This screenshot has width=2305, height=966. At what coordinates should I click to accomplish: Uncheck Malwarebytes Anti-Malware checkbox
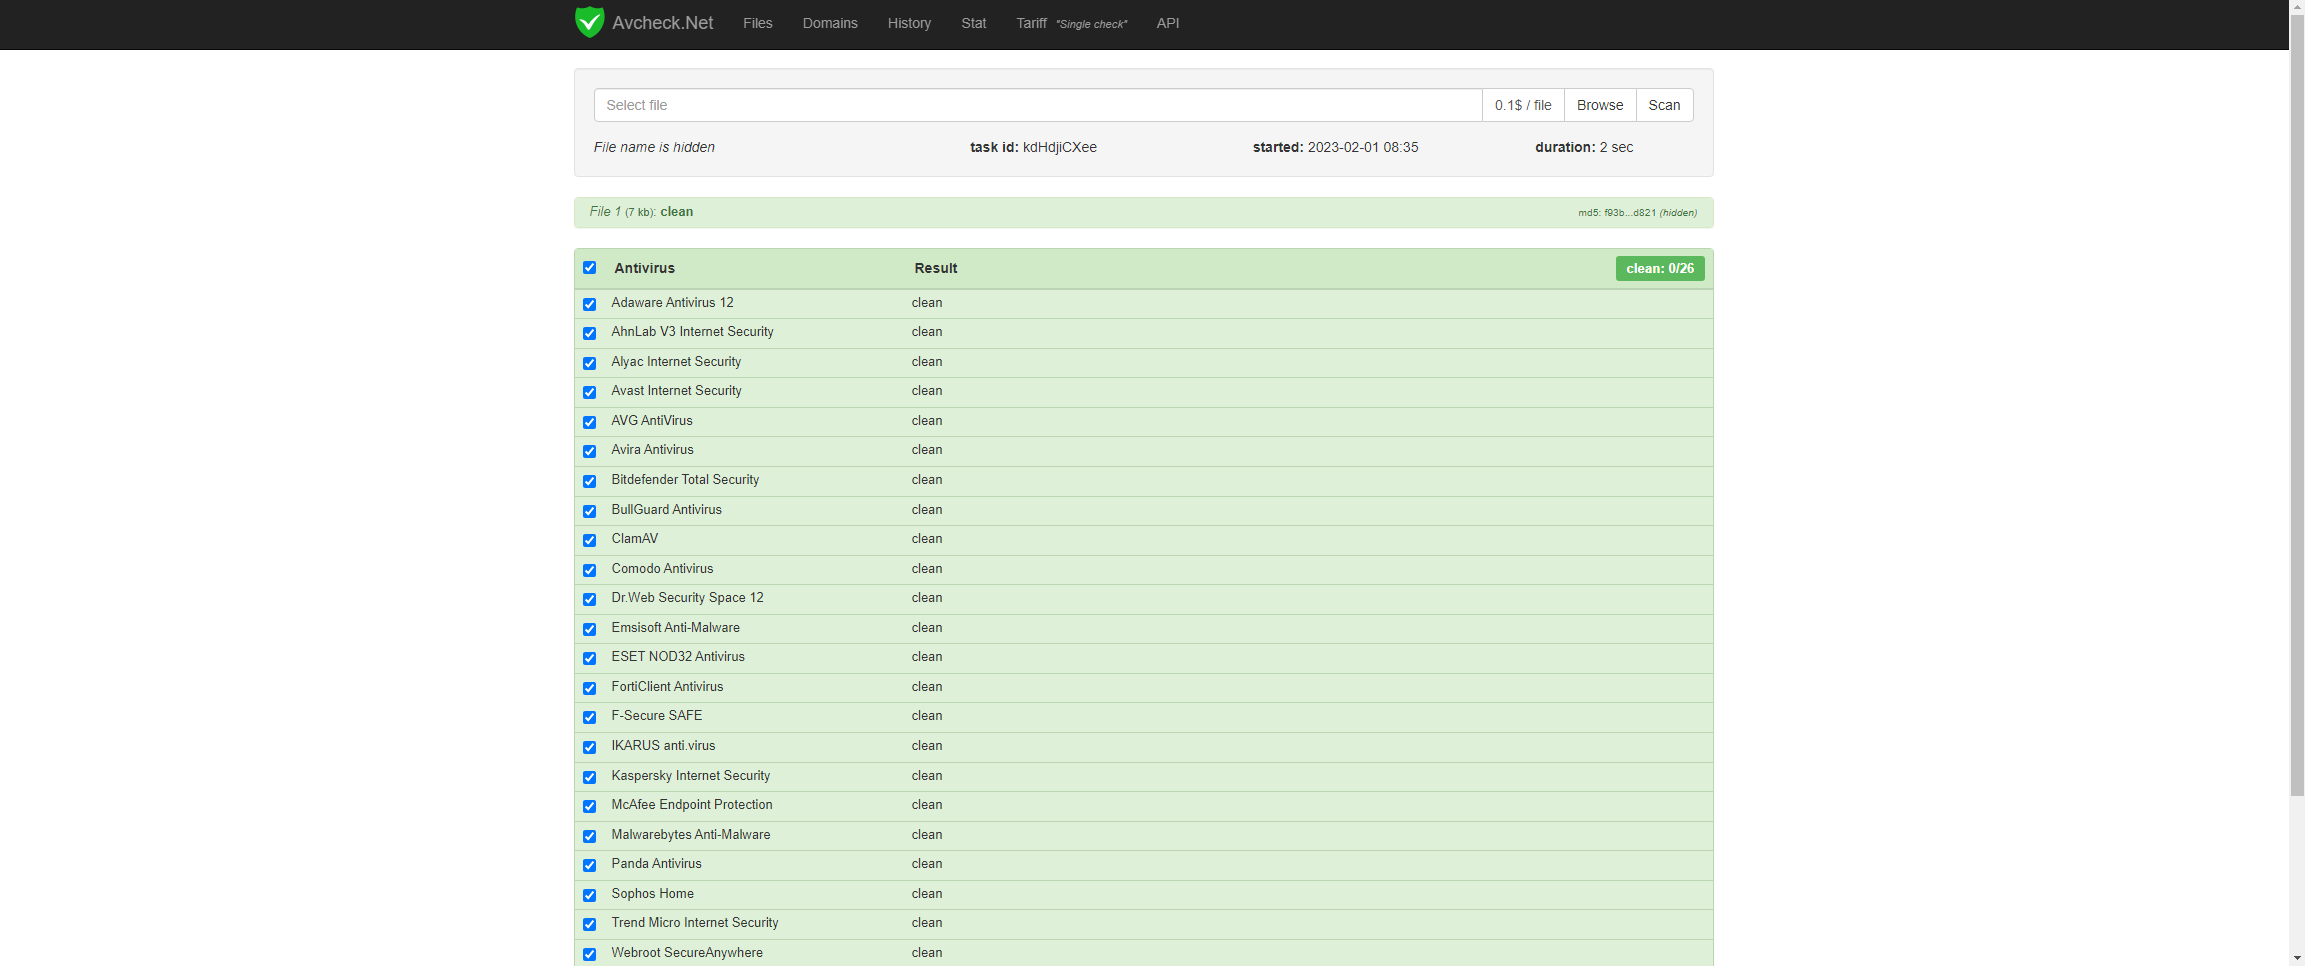tap(590, 836)
